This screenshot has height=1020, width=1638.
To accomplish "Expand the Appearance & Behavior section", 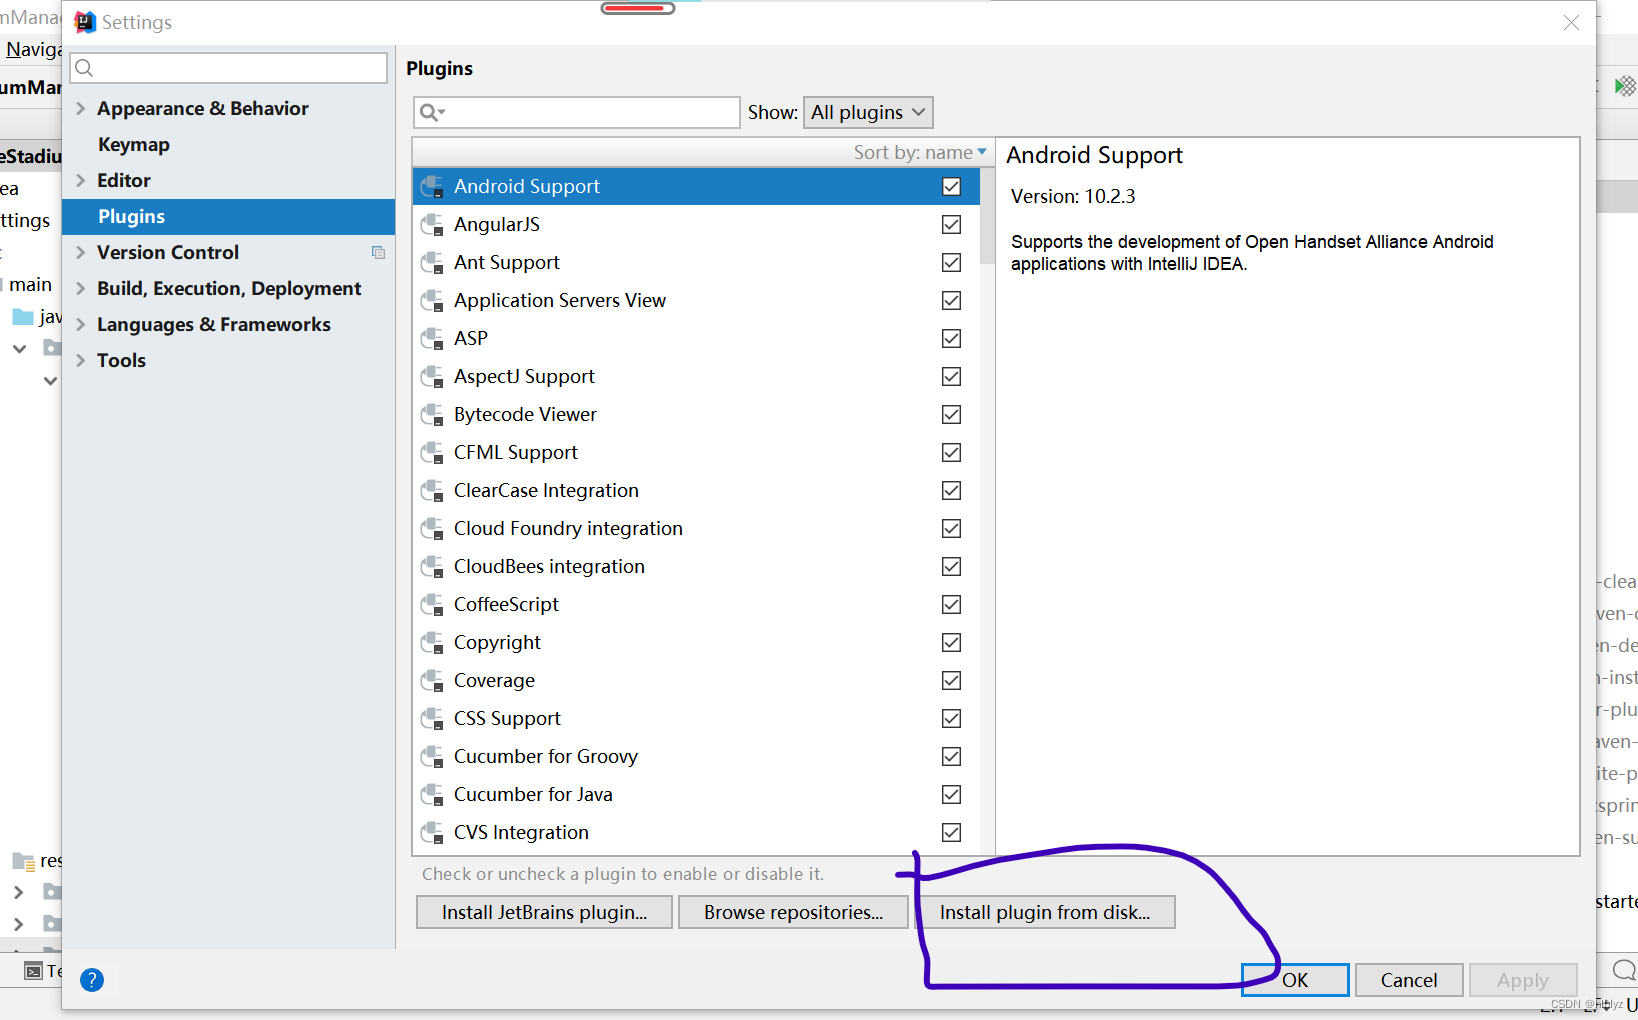I will click(x=81, y=108).
